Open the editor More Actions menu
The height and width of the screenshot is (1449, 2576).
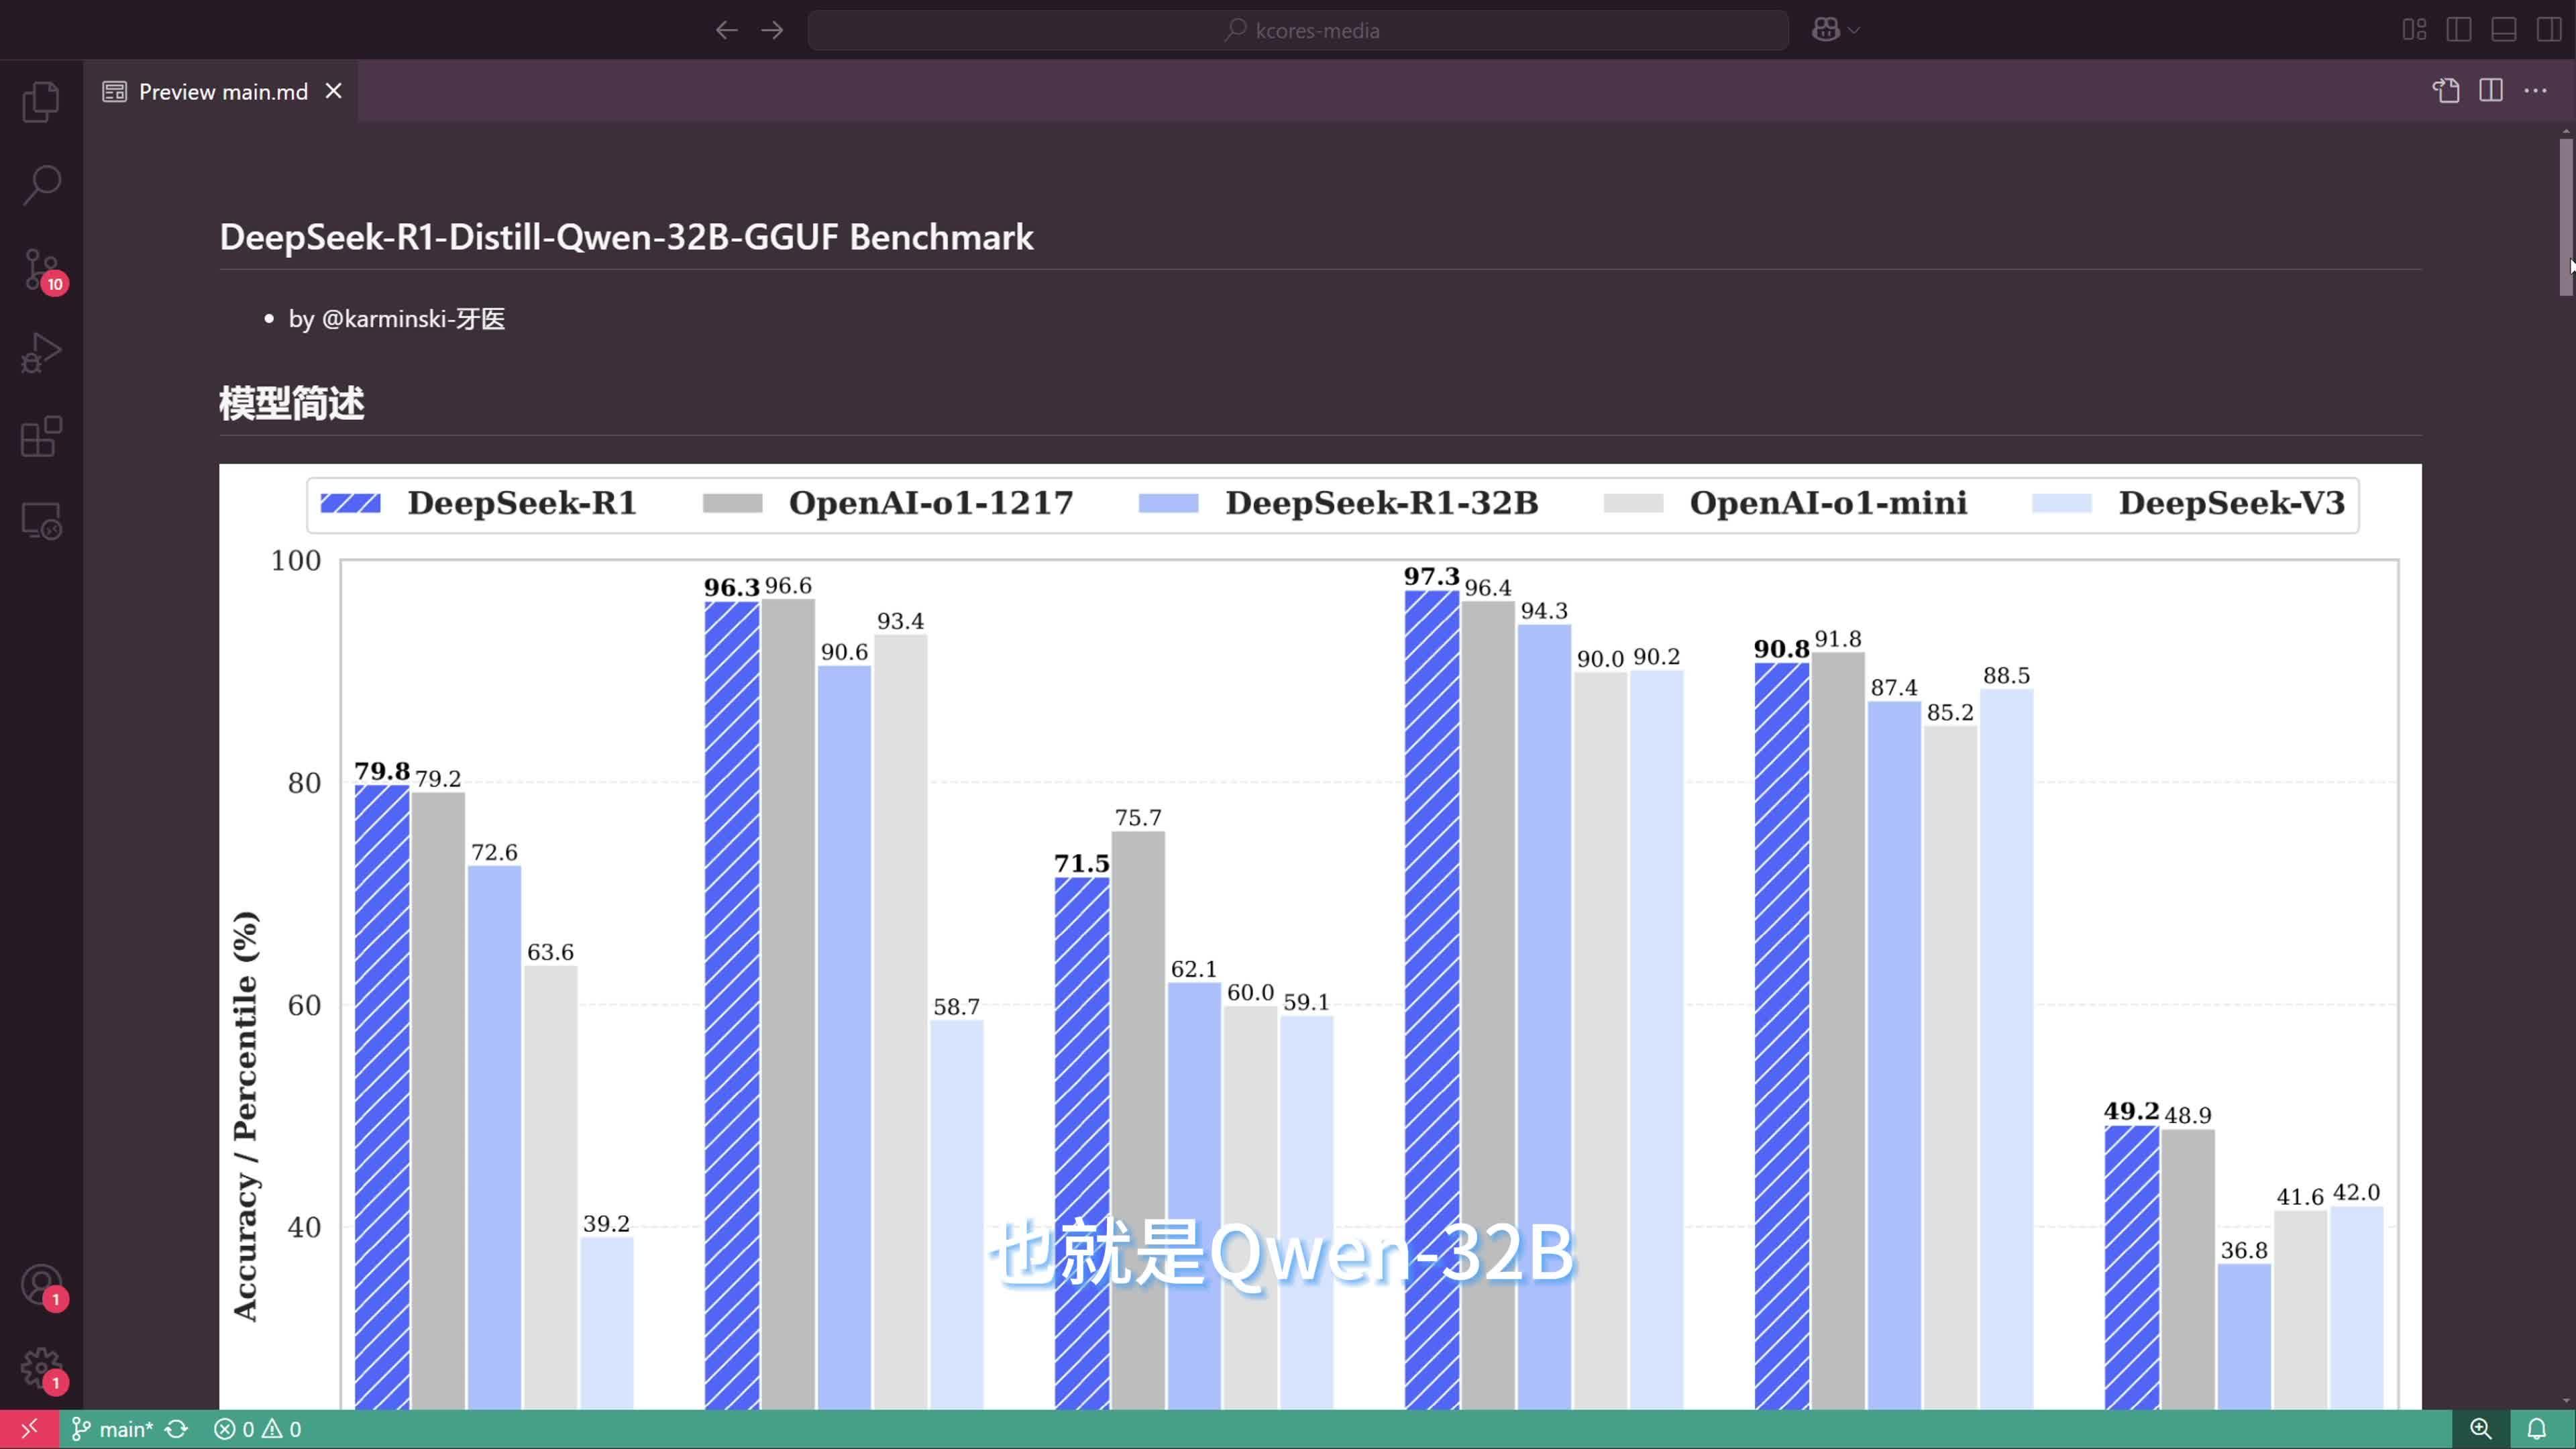pos(2536,91)
